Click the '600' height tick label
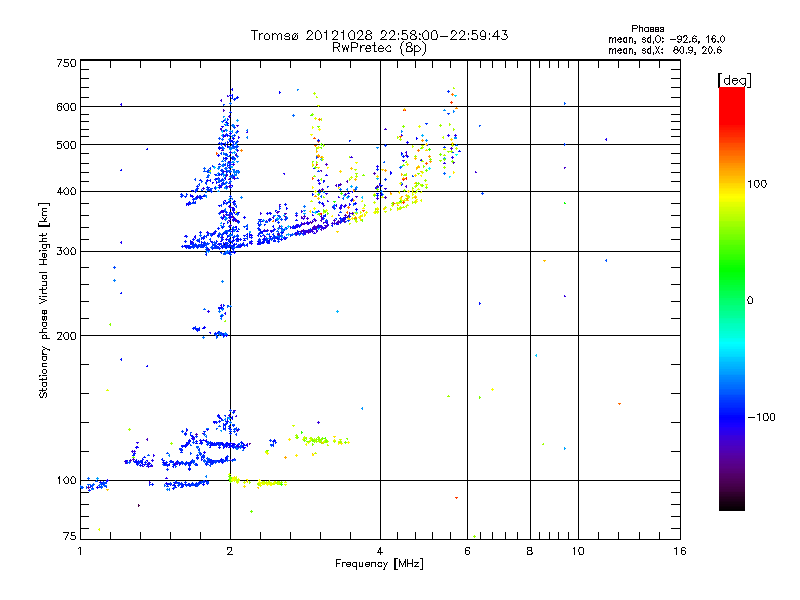This screenshot has width=800, height=600. 66,107
